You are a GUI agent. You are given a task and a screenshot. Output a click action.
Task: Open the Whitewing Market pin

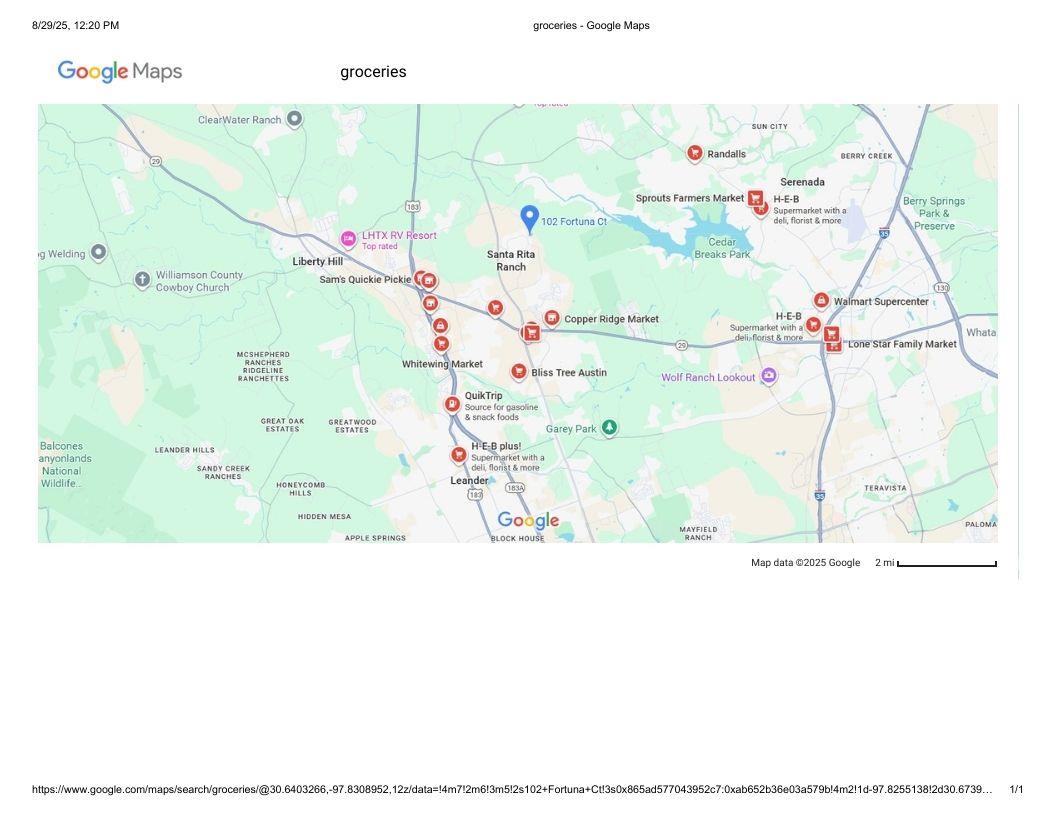tap(441, 344)
